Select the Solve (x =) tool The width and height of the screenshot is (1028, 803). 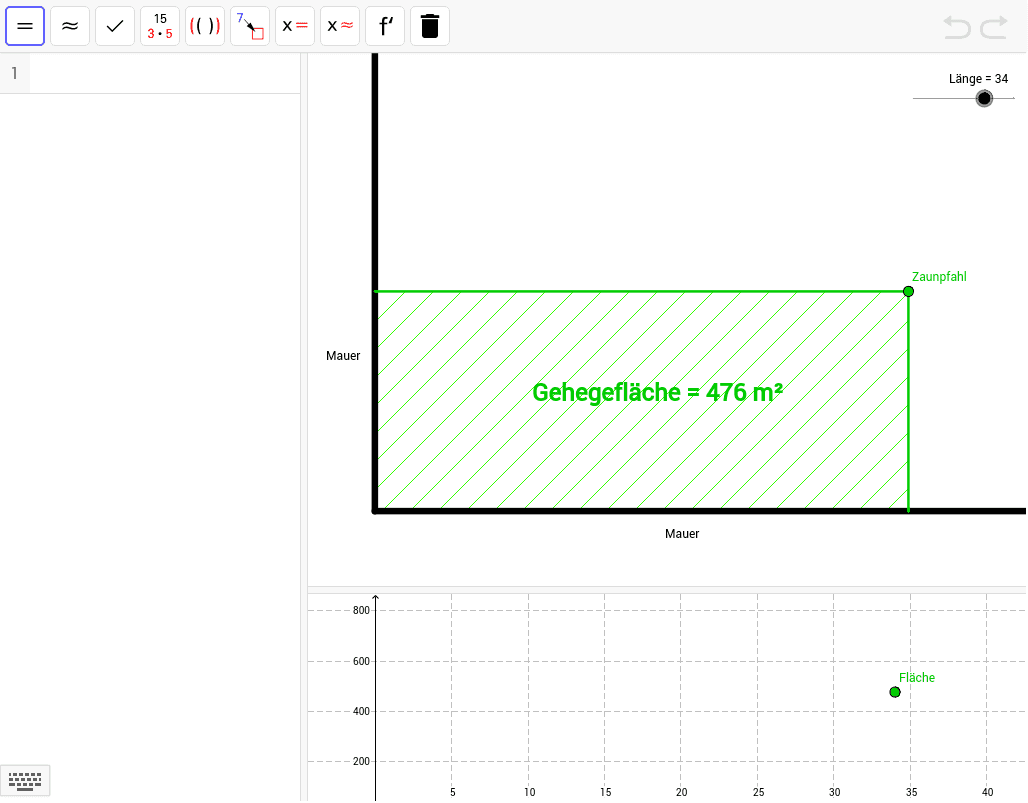click(295, 26)
